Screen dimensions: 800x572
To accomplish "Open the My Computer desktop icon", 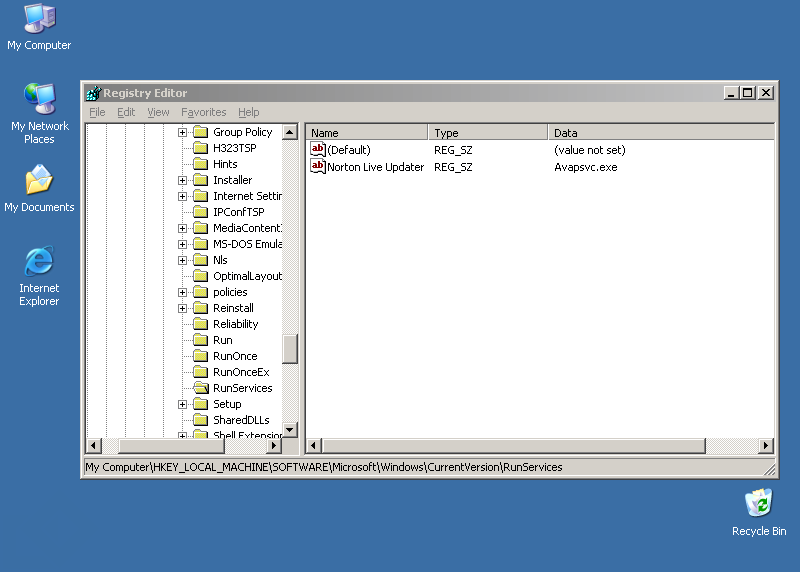I will click(39, 20).
